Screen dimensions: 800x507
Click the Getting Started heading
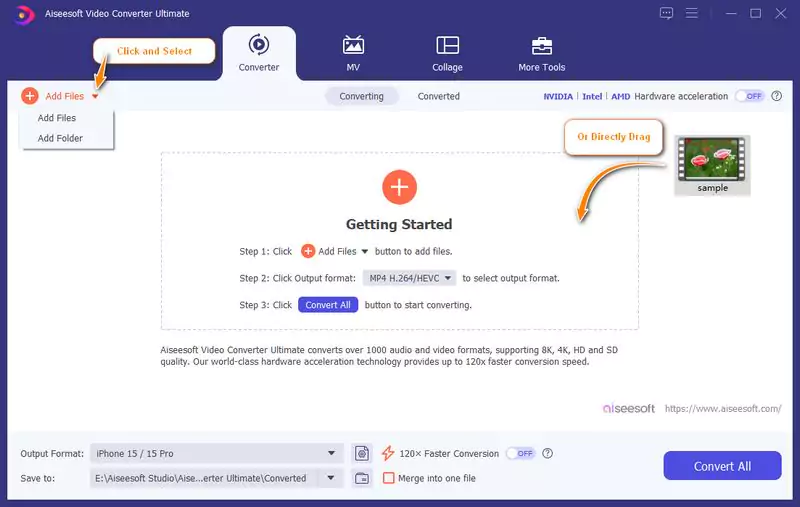399,224
